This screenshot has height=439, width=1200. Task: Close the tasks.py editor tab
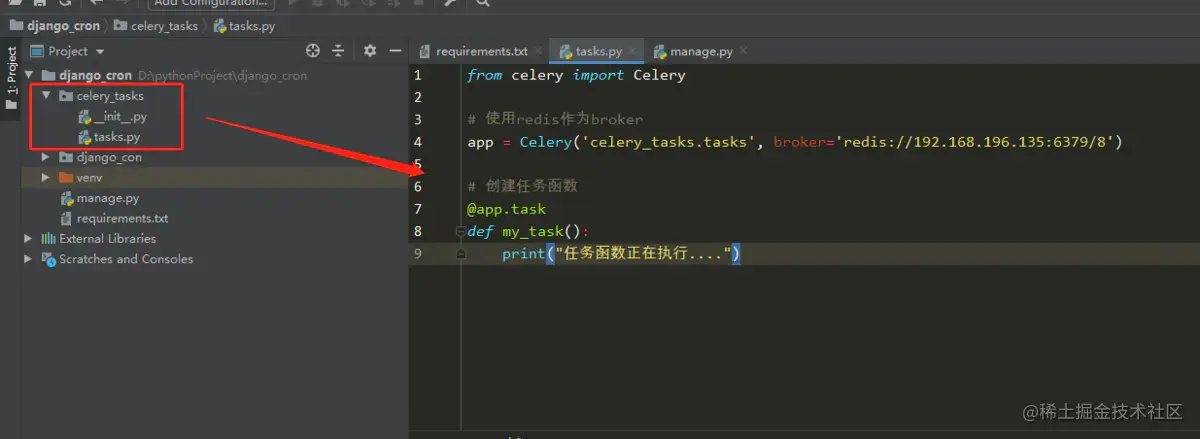pos(633,50)
